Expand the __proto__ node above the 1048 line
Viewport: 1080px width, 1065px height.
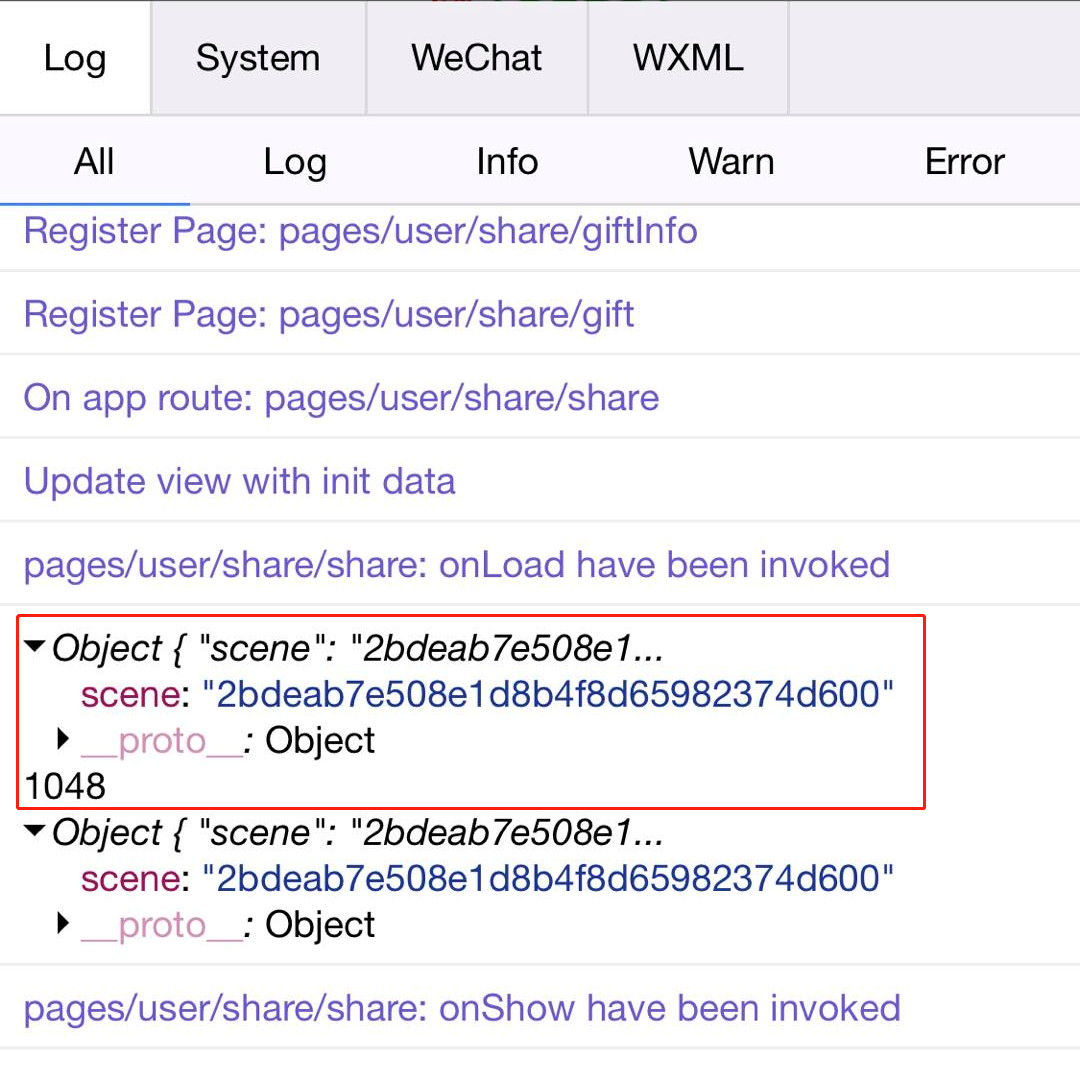click(x=64, y=740)
